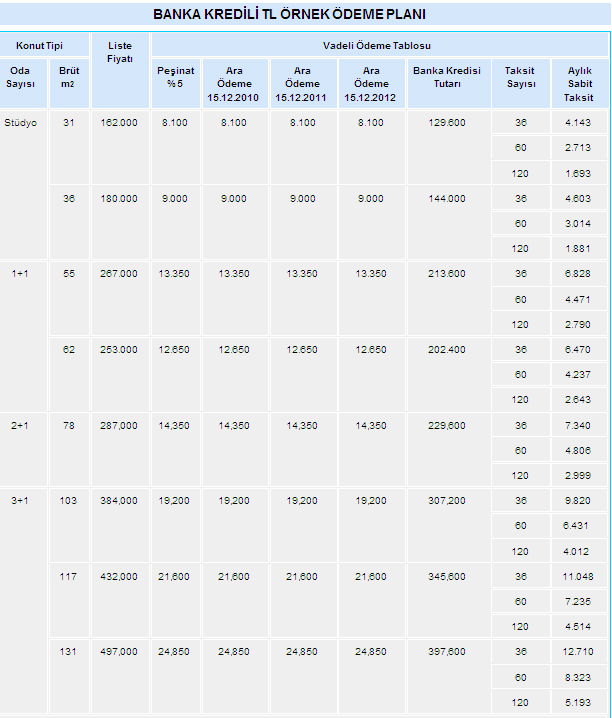The image size is (612, 718).
Task: Click the Oda Sayısı column header
Action: tap(20, 77)
